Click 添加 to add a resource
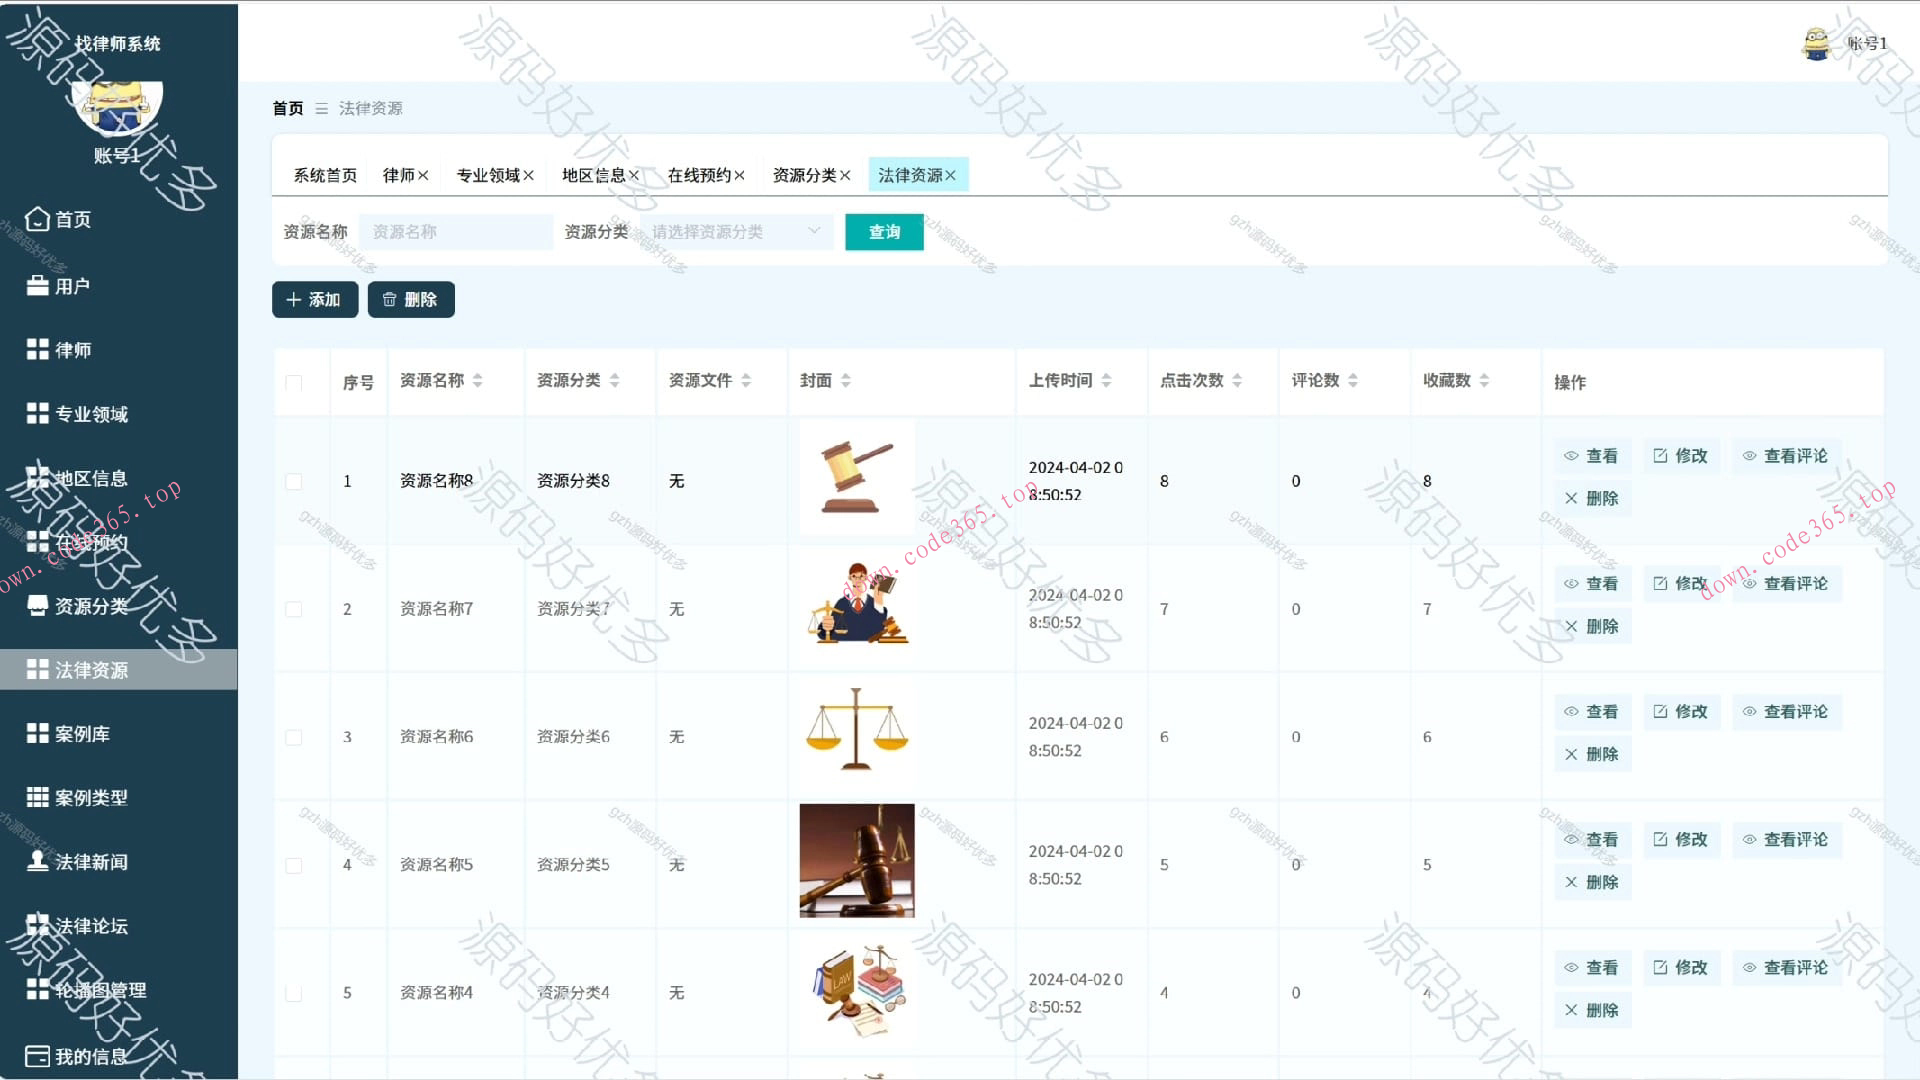This screenshot has width=1920, height=1080. click(314, 299)
